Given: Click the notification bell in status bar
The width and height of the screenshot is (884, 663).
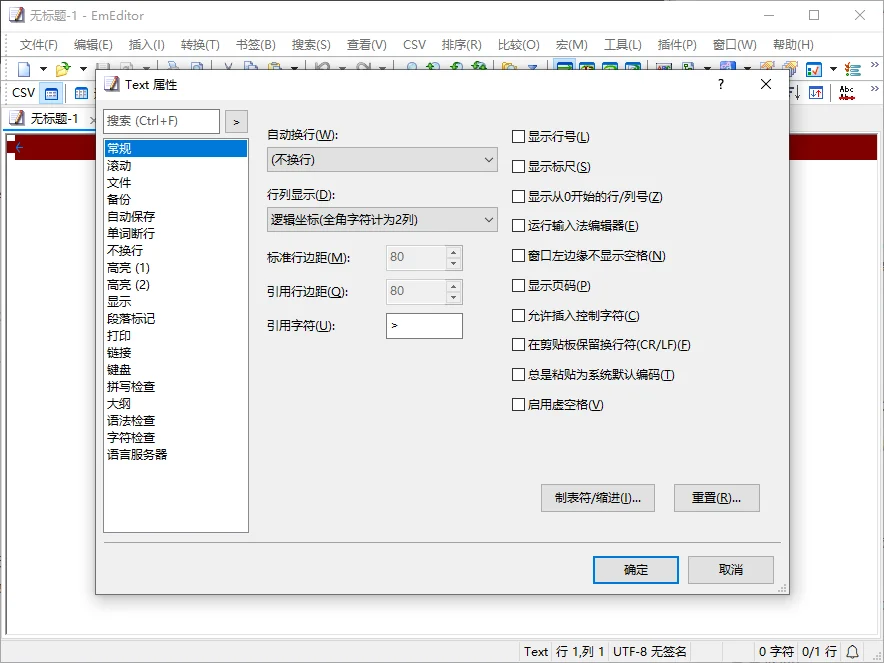Looking at the screenshot, I should coord(853,652).
